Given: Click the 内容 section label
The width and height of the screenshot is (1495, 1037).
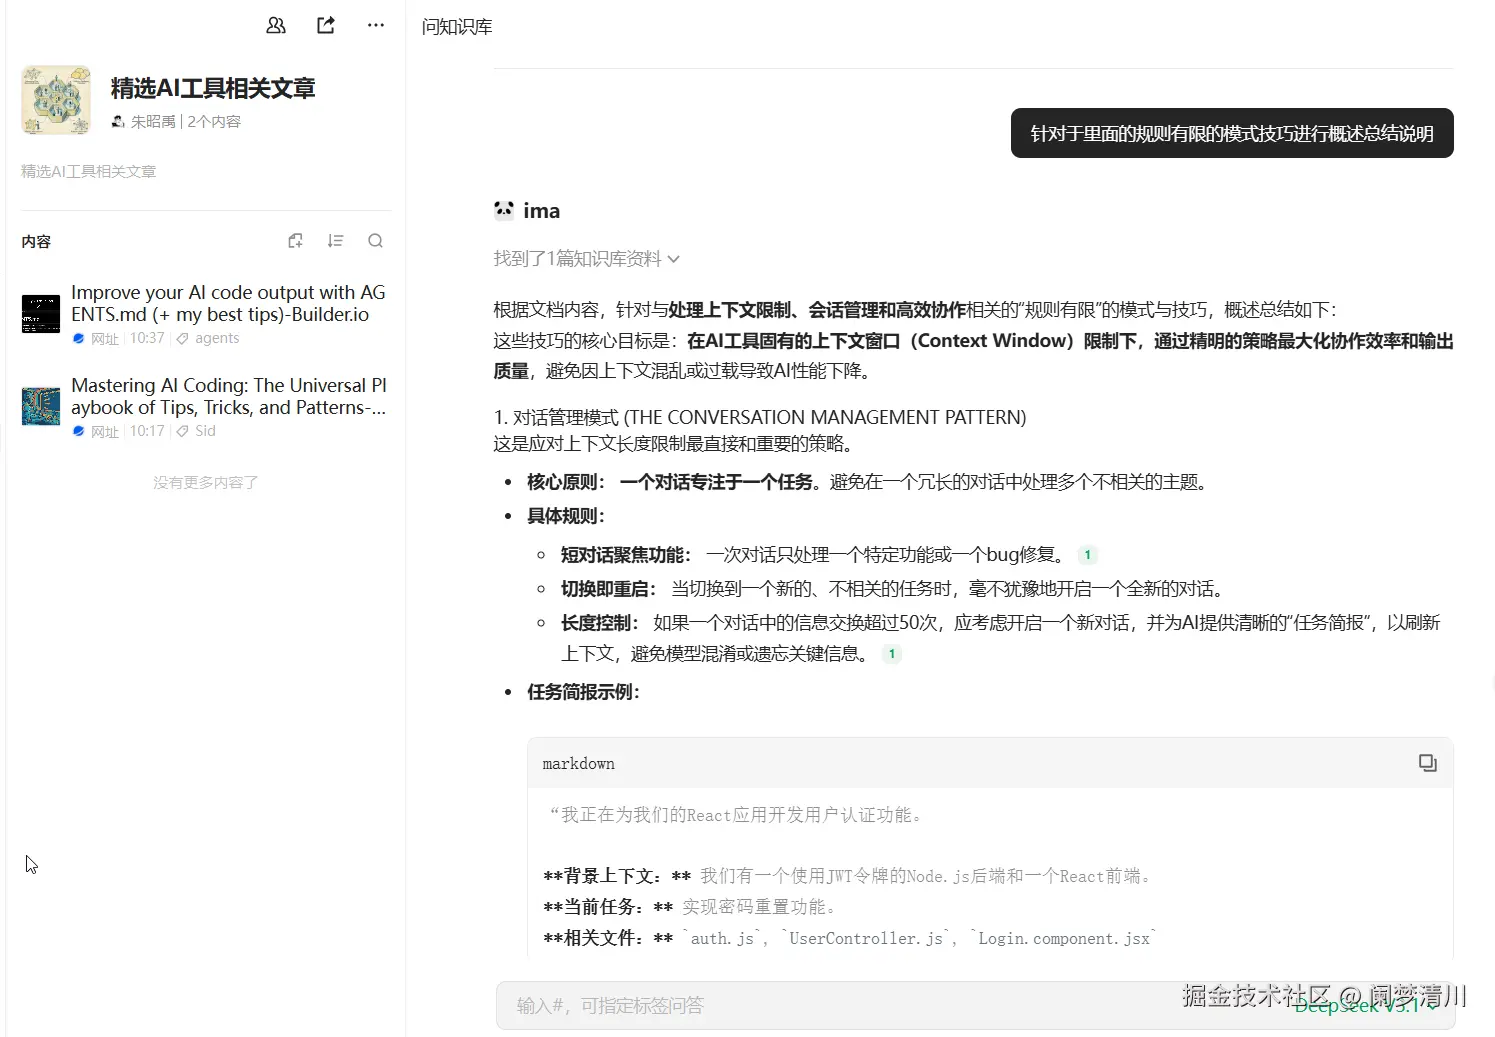Looking at the screenshot, I should pyautogui.click(x=36, y=241).
